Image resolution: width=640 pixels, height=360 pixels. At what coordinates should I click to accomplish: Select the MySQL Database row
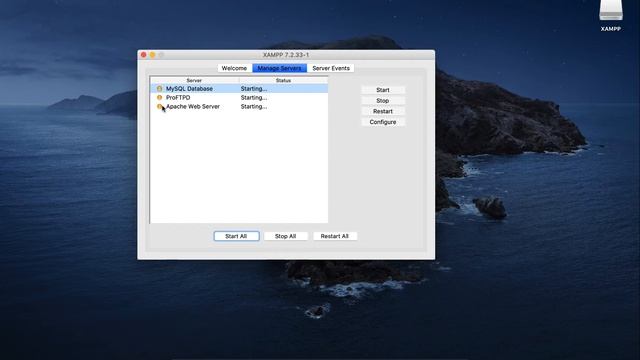point(239,89)
